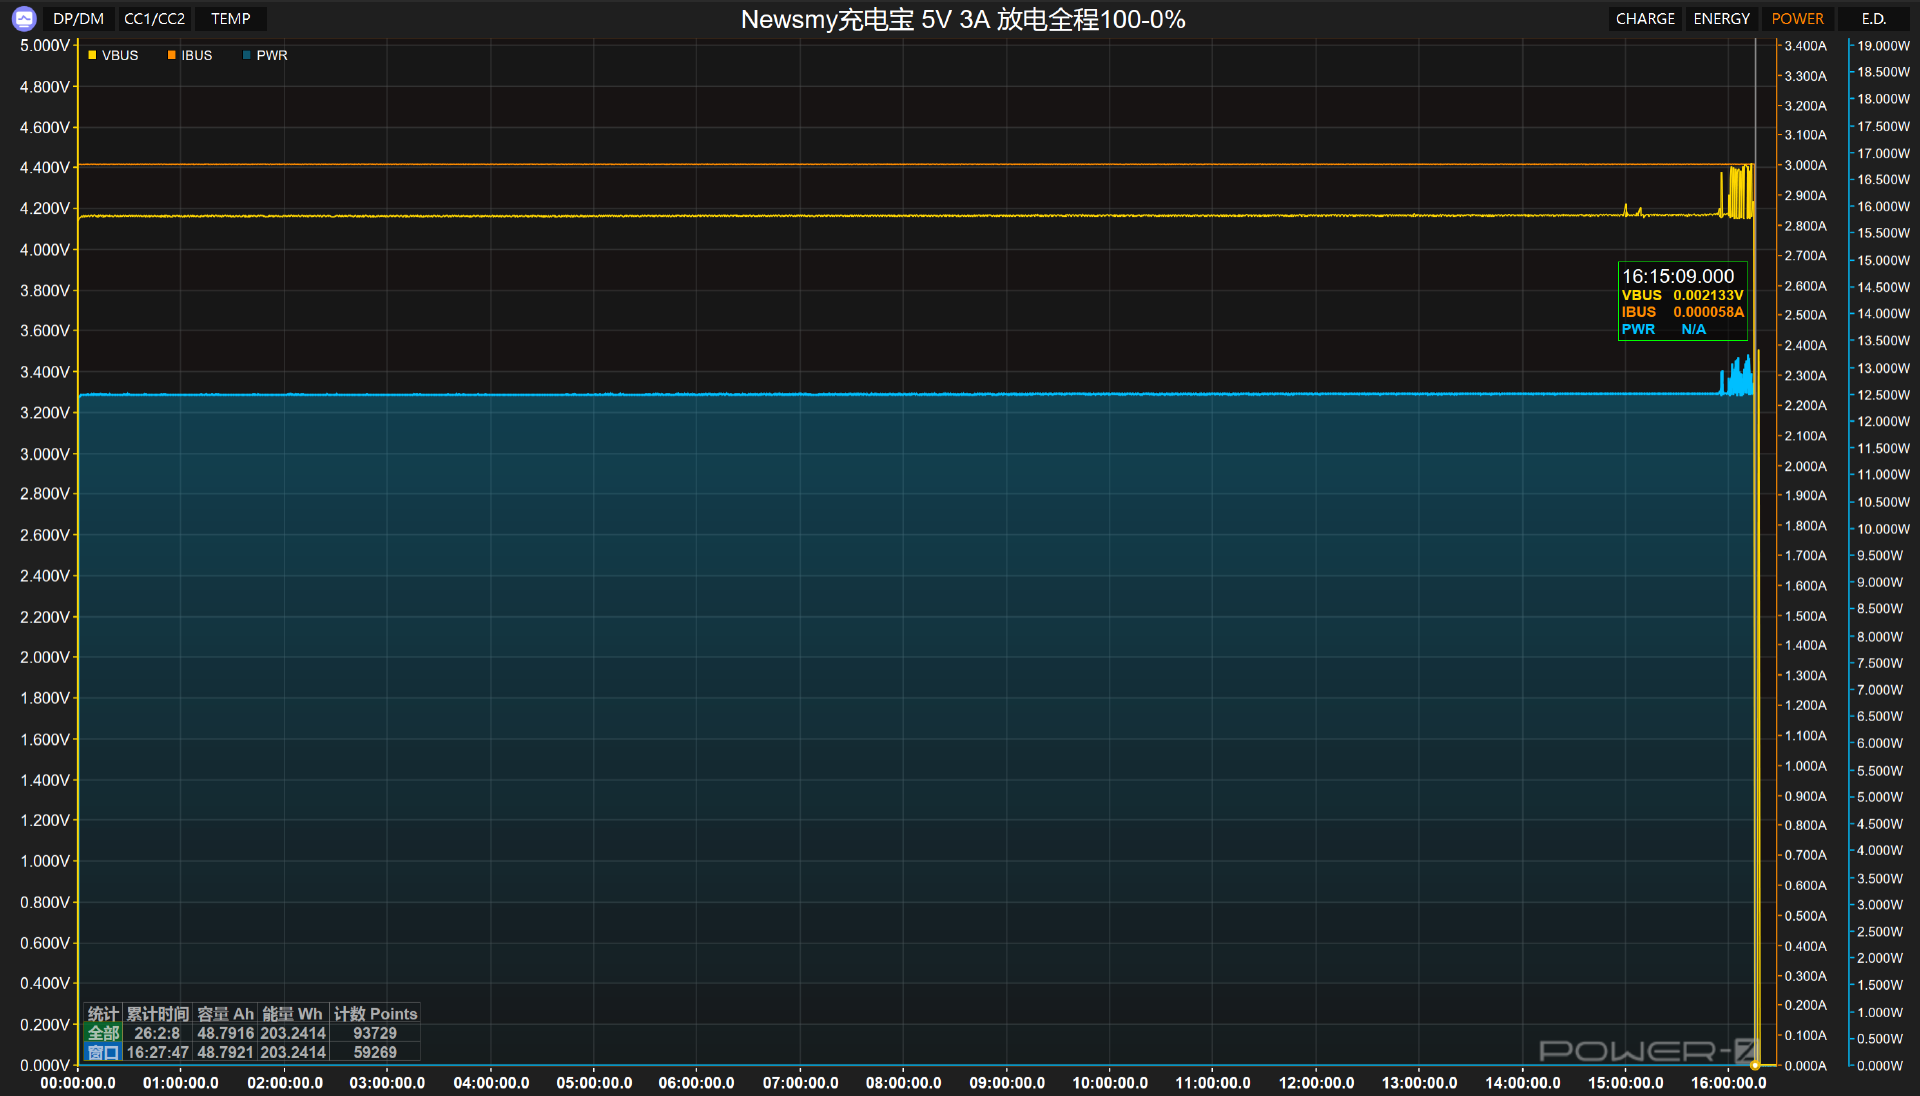
Task: Click the chart title Newsmy 5V 3A
Action: (x=962, y=19)
